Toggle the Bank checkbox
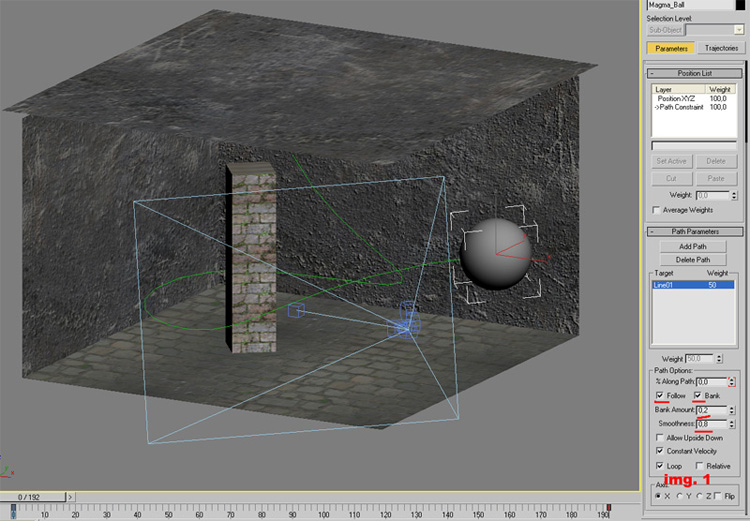 (697, 396)
